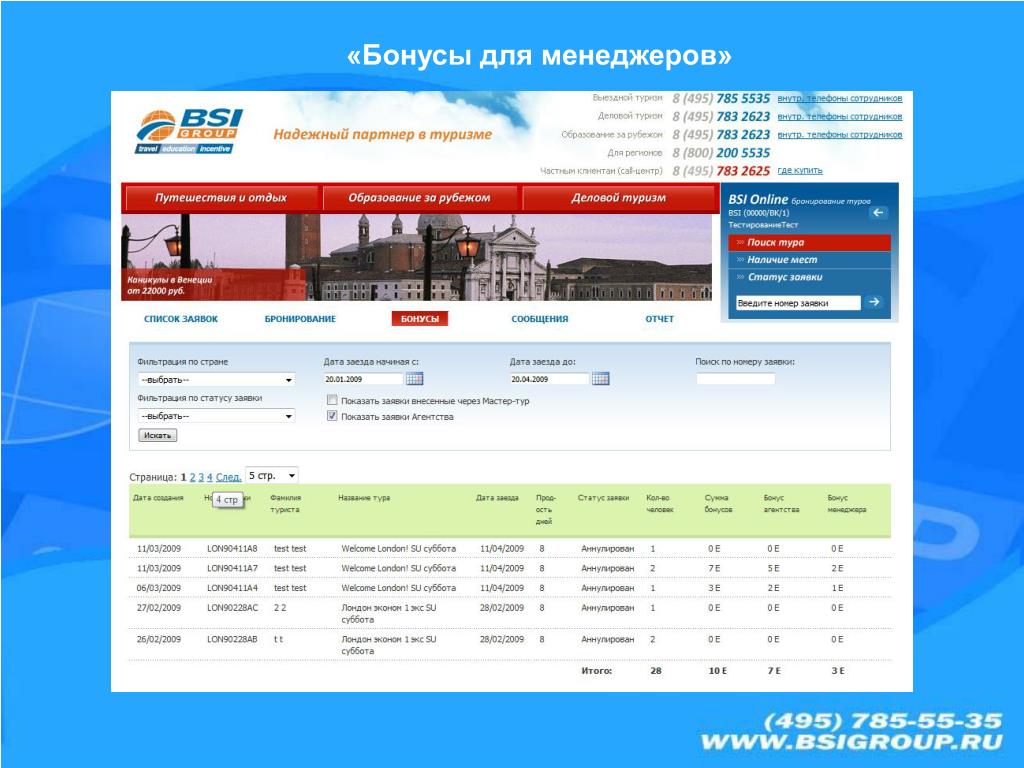This screenshot has width=1024, height=768.
Task: Open staff phones link for Выездной туризм
Action: (840, 98)
